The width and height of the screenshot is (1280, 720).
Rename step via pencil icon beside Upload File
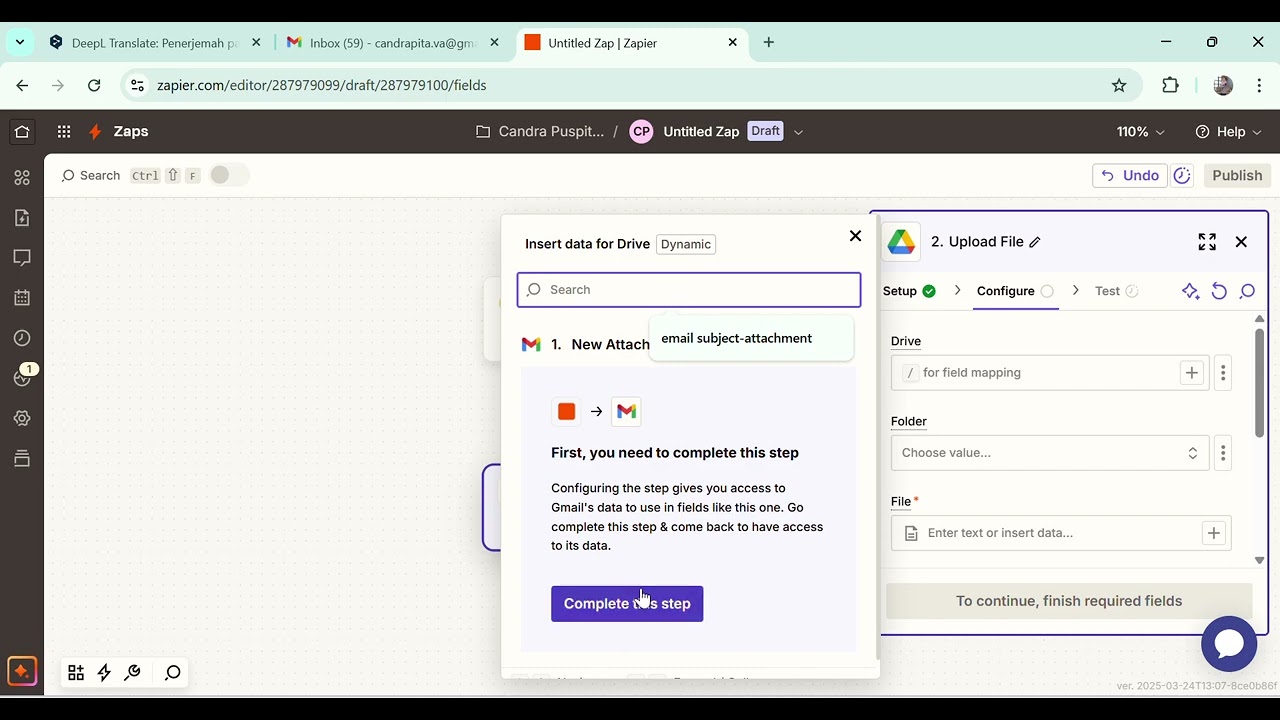tap(1035, 242)
